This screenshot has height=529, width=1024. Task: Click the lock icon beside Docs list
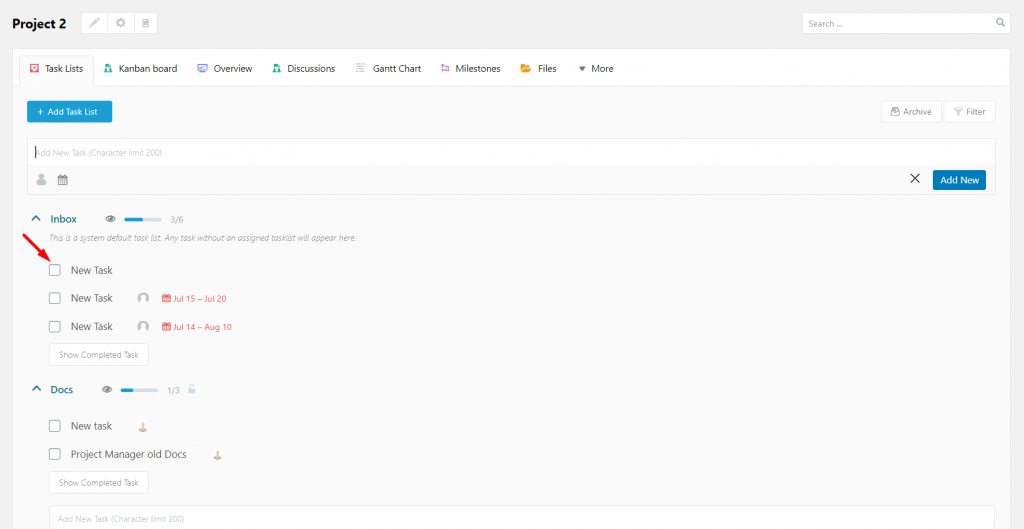[x=191, y=389]
